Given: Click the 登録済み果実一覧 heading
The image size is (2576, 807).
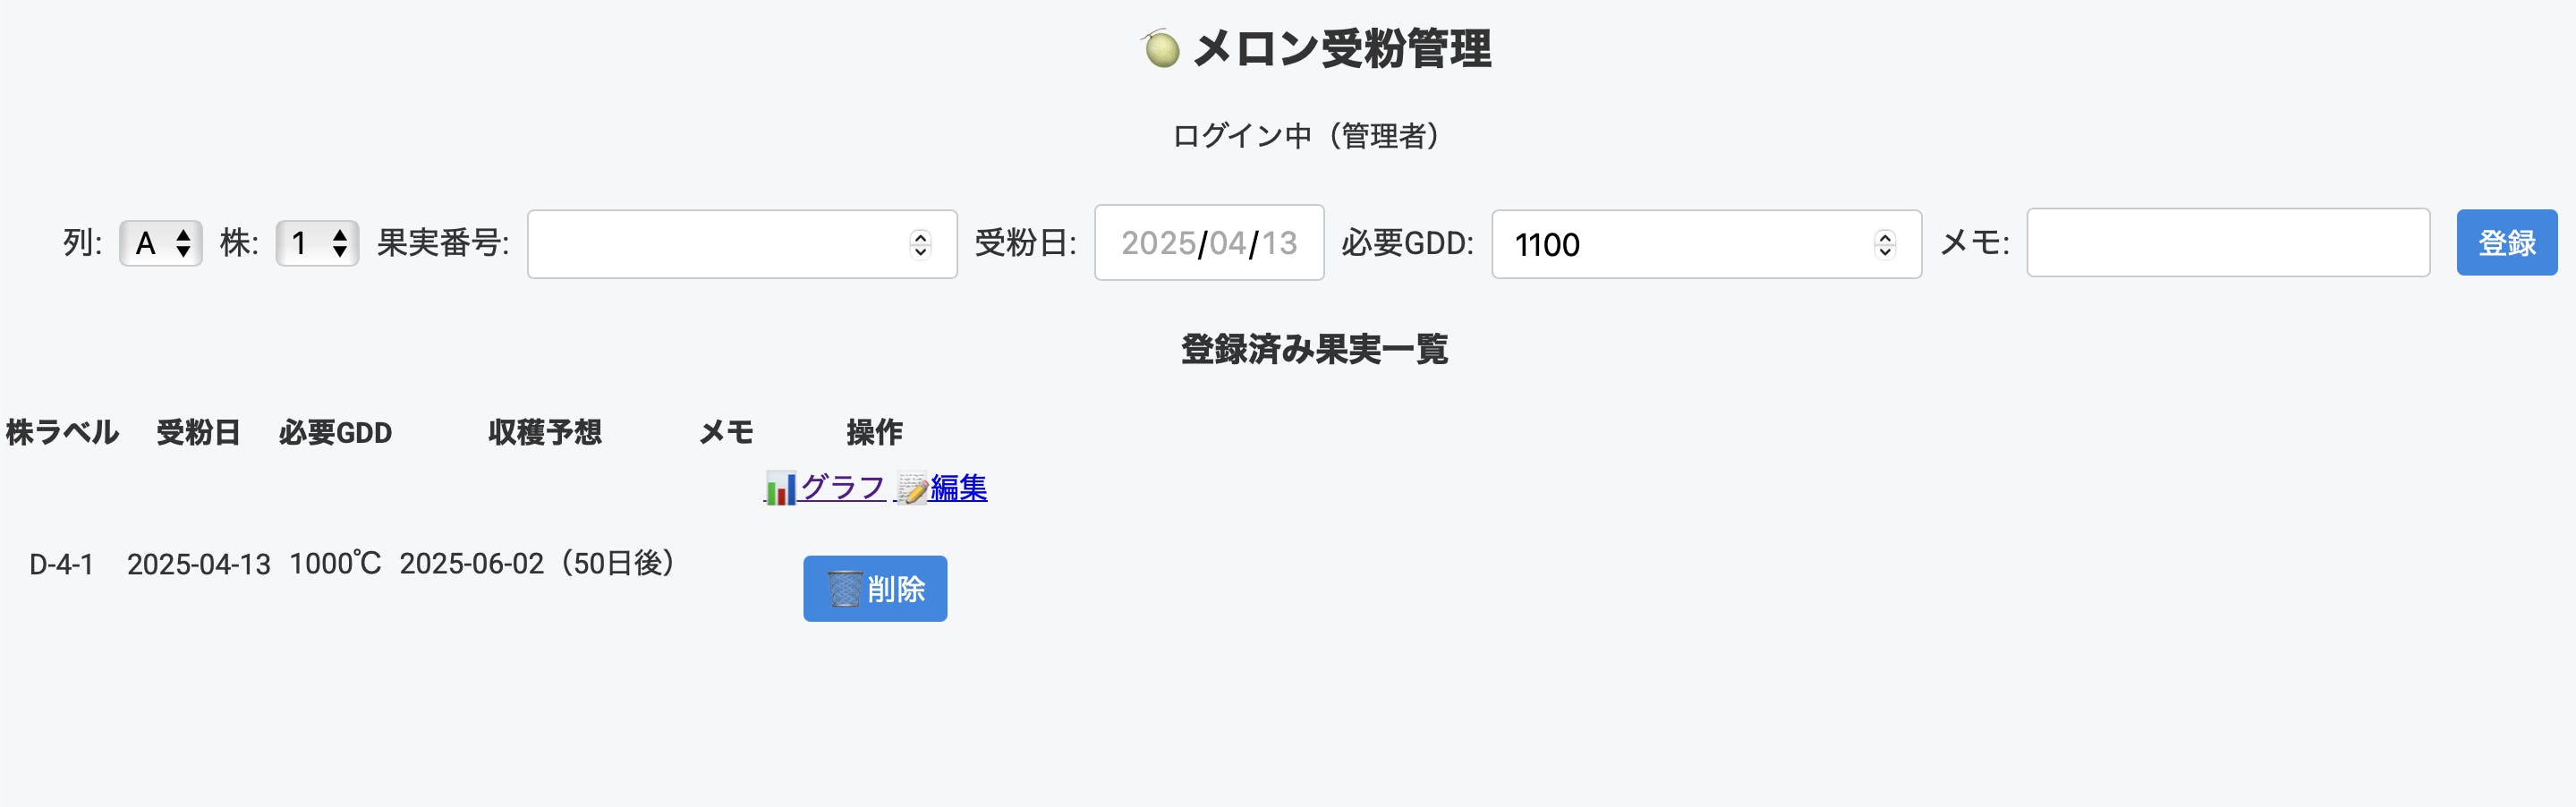Looking at the screenshot, I should pyautogui.click(x=1314, y=349).
